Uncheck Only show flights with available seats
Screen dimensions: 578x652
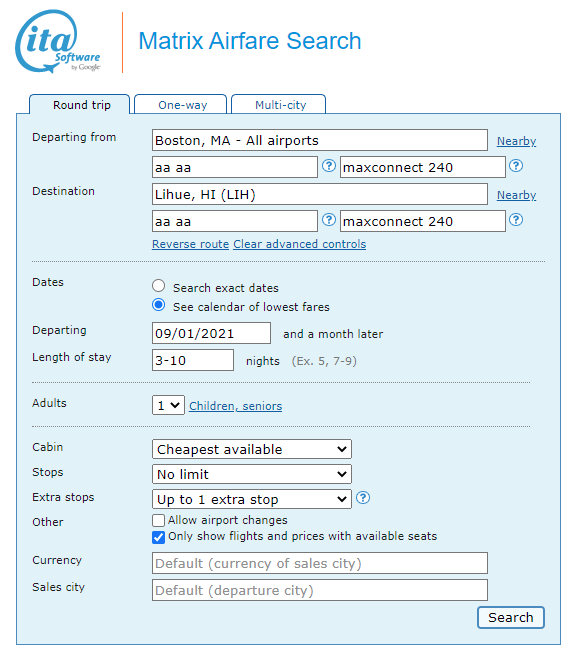pyautogui.click(x=158, y=537)
